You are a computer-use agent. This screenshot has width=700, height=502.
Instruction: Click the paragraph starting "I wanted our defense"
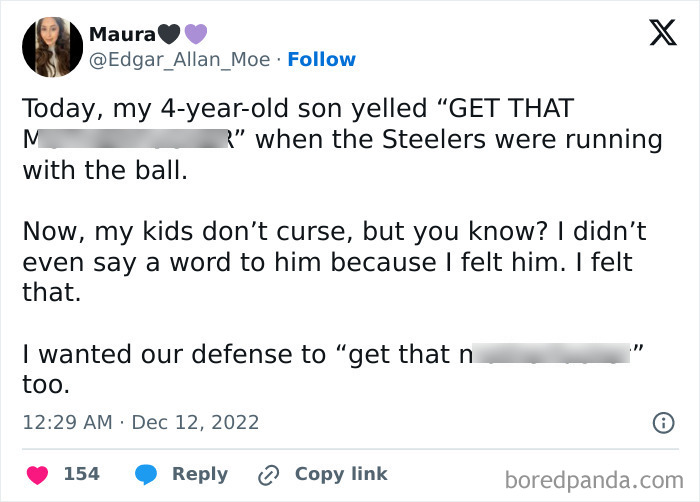pos(330,366)
